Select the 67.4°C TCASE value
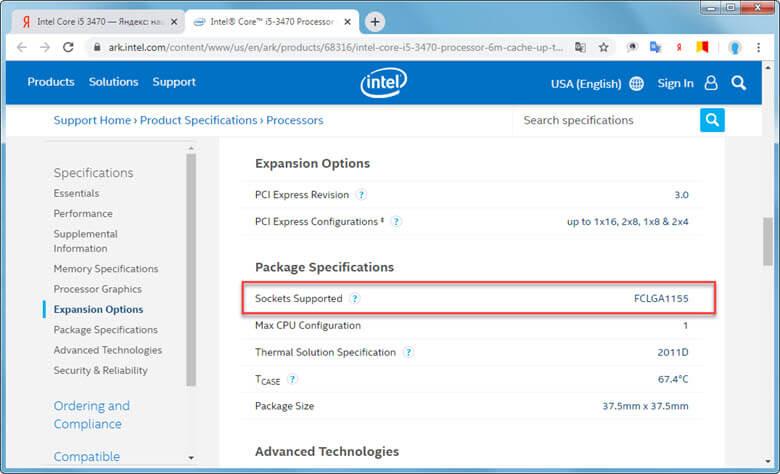 tap(673, 379)
